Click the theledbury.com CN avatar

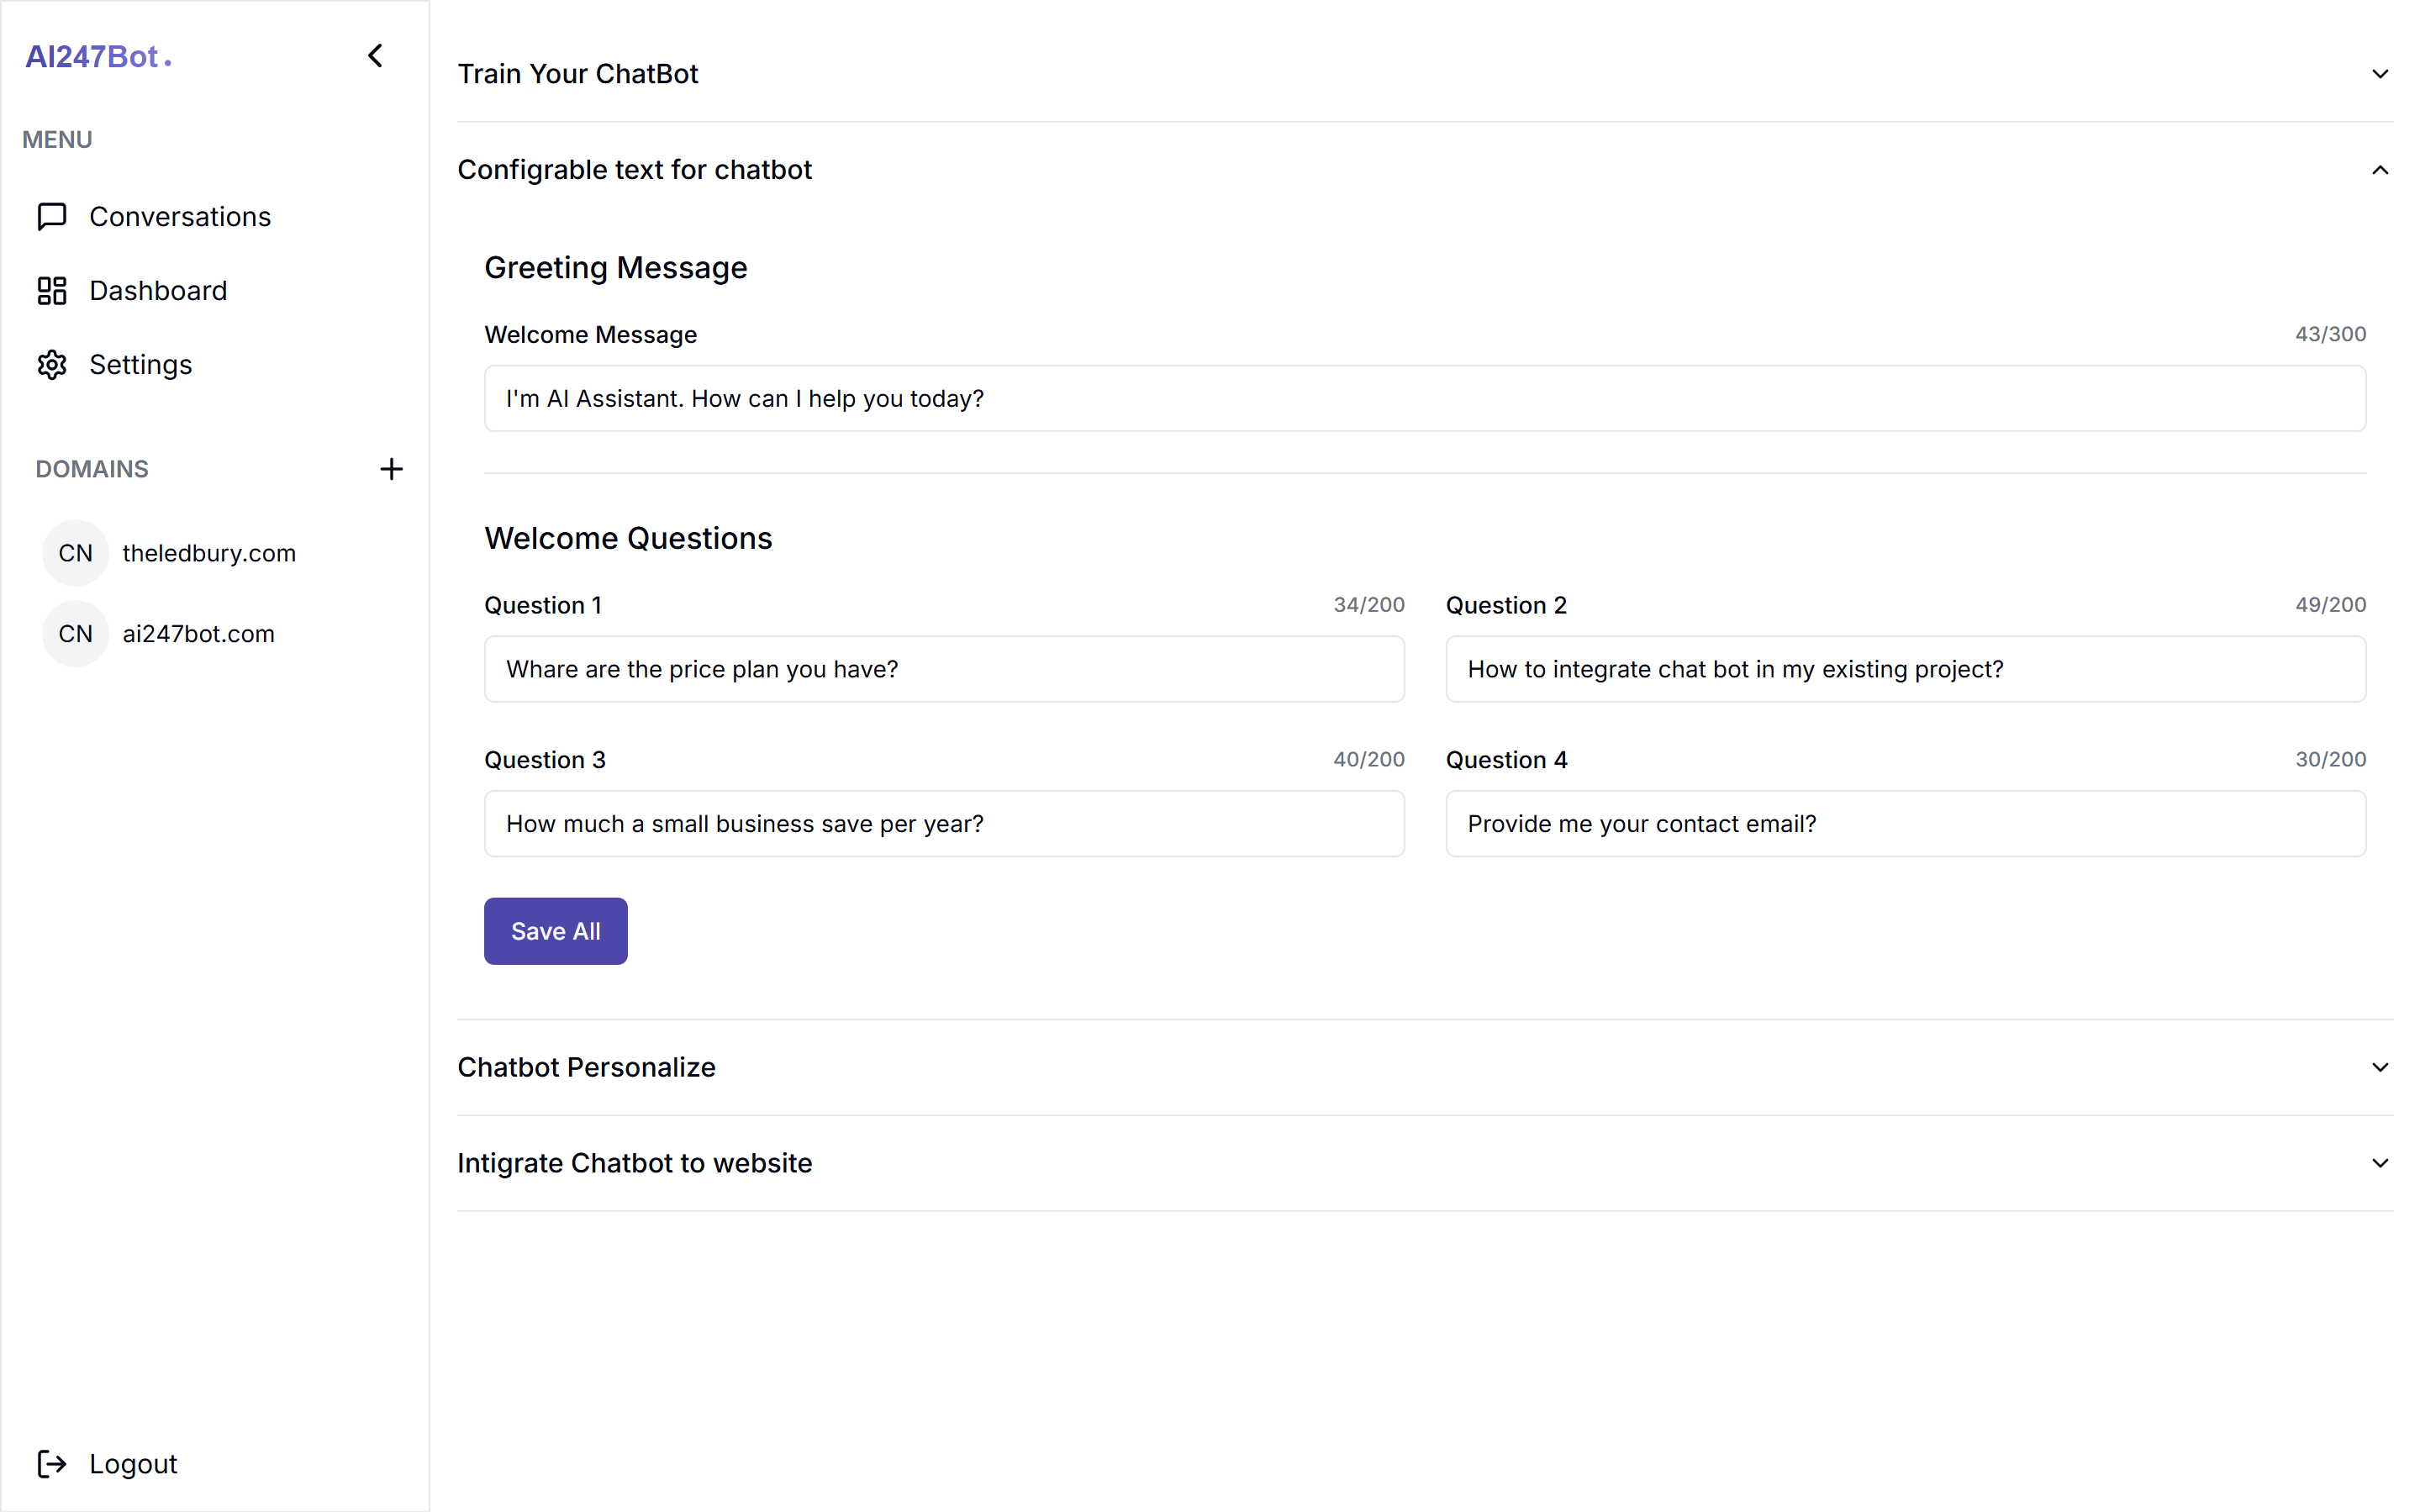coord(75,553)
